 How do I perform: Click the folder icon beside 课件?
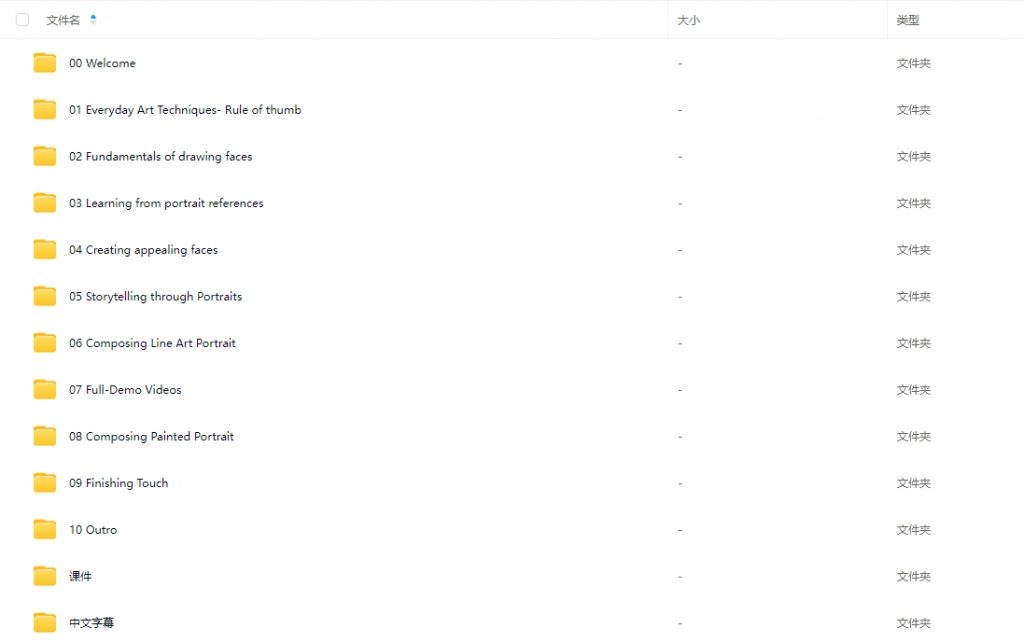coord(44,576)
